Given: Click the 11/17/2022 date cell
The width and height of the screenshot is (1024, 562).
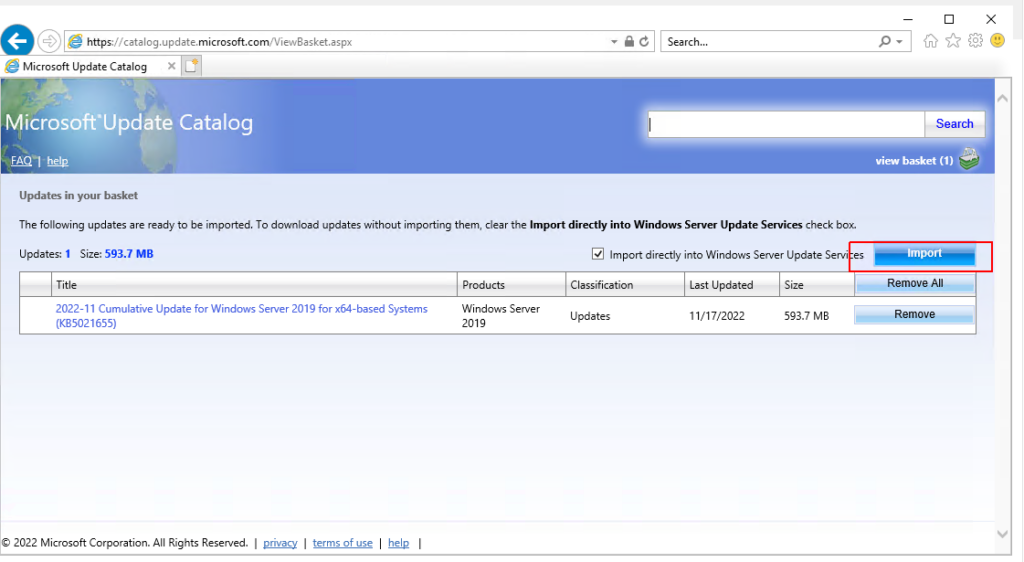Looking at the screenshot, I should point(716,316).
